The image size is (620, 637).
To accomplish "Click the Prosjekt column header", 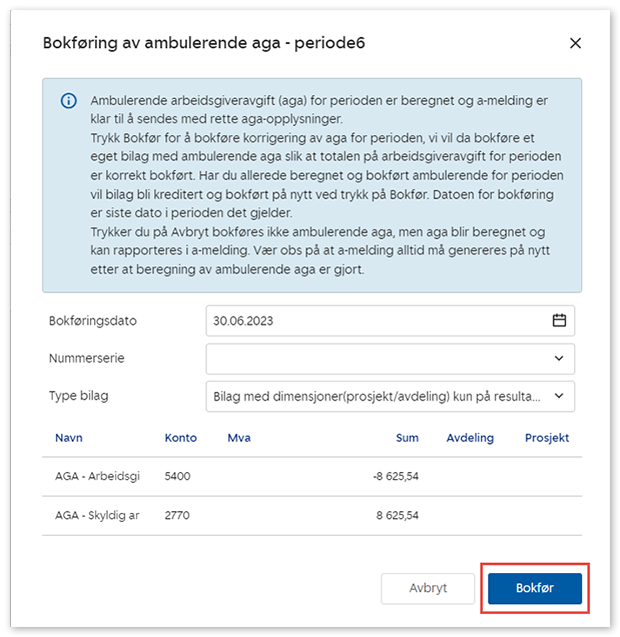I will pyautogui.click(x=547, y=438).
